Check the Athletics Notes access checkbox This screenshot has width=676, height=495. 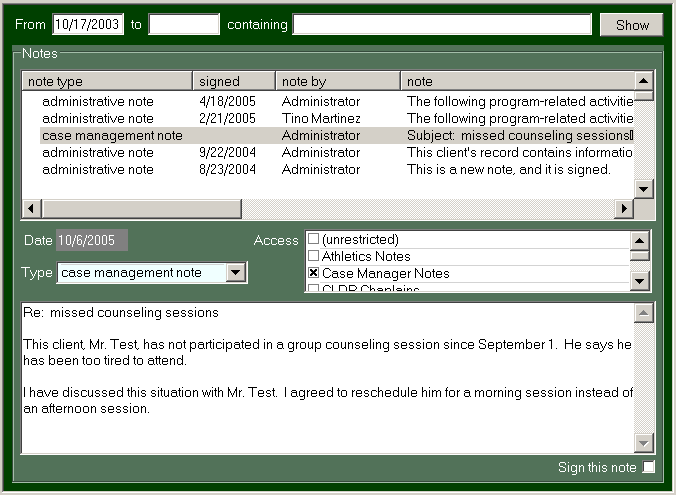pyautogui.click(x=313, y=256)
